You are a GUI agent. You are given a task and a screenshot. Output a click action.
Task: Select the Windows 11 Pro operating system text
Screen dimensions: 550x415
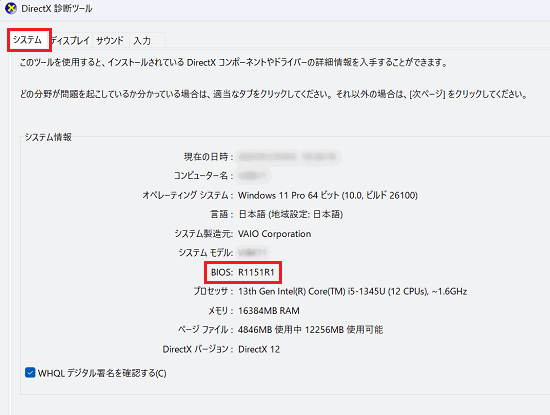(328, 195)
